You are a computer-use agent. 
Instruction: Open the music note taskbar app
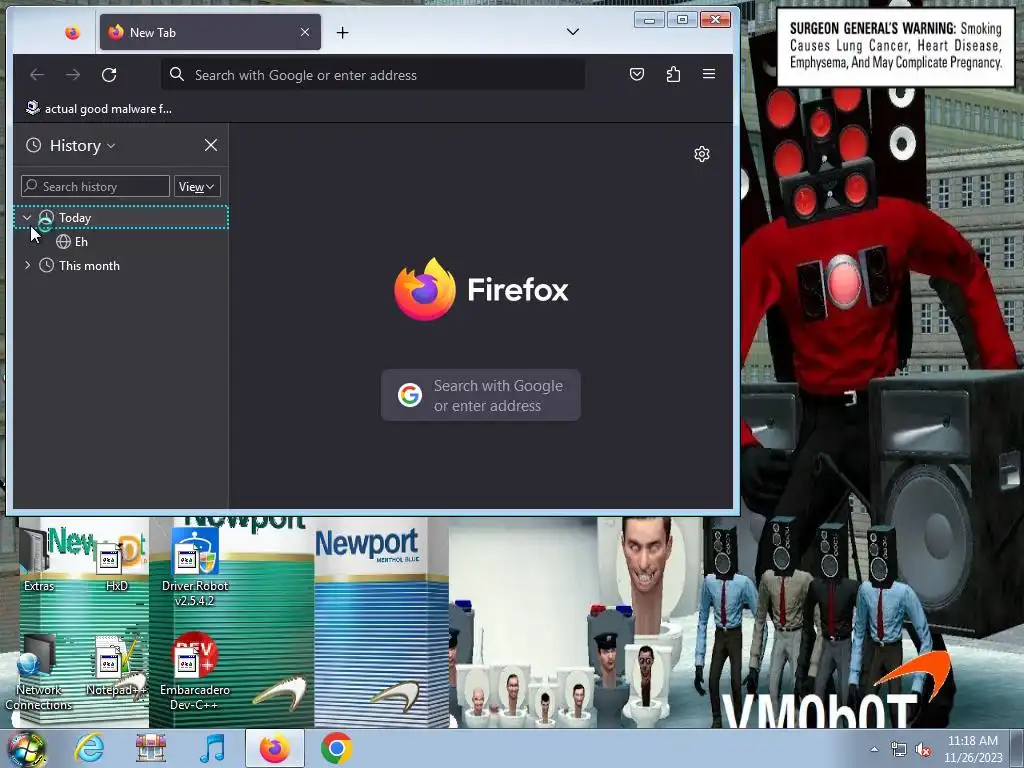coord(212,748)
